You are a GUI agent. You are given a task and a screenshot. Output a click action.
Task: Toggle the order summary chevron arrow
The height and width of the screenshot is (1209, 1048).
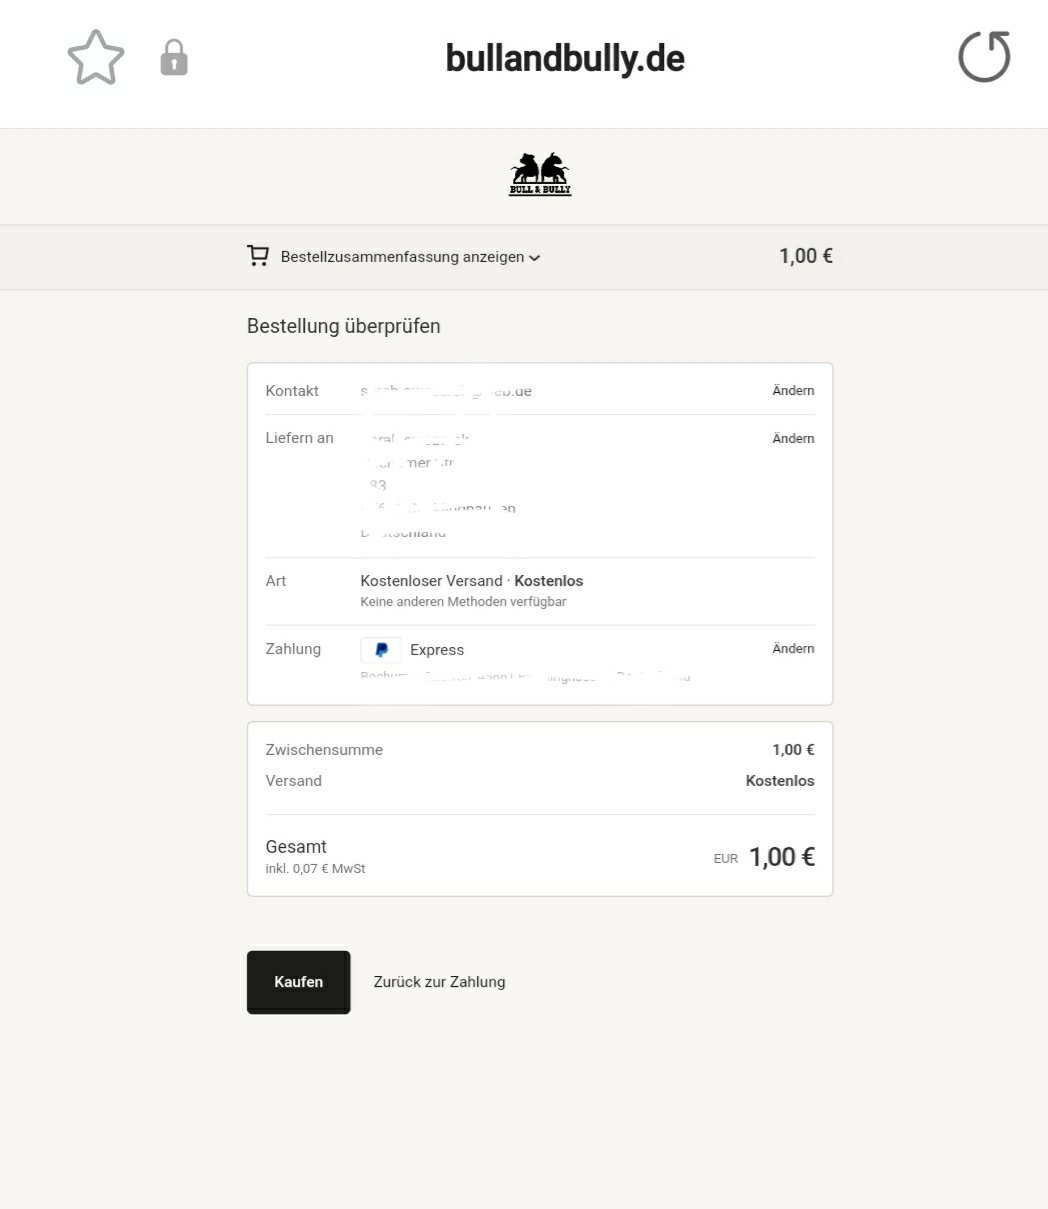pyautogui.click(x=535, y=258)
